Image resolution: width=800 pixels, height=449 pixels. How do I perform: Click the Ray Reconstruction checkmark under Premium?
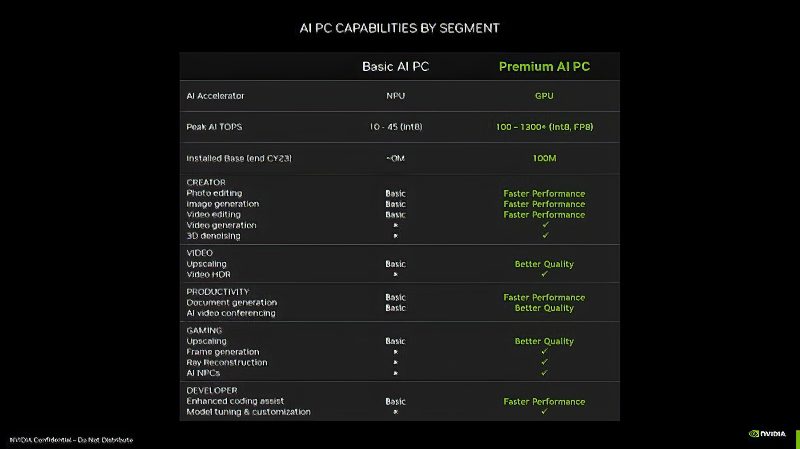coord(545,362)
